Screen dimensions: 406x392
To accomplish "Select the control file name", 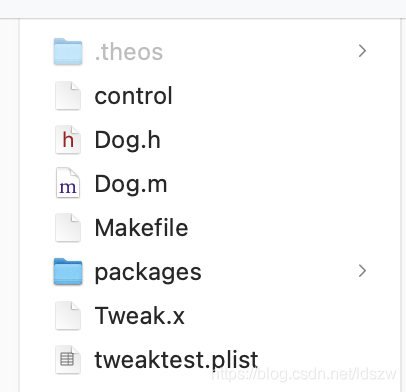I will 133,96.
